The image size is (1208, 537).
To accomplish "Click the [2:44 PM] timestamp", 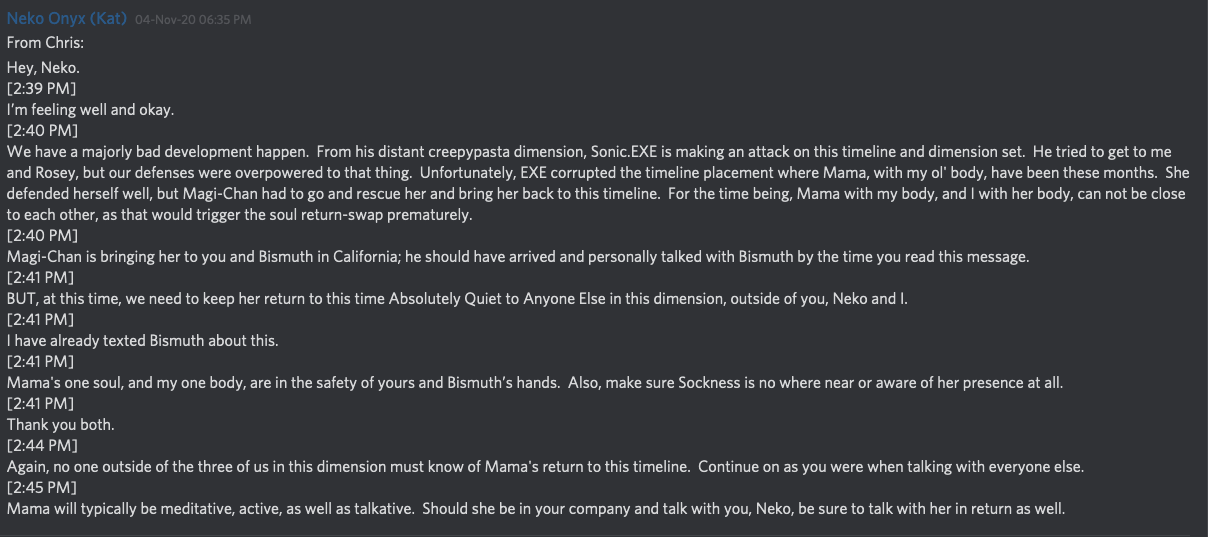I will pos(41,446).
